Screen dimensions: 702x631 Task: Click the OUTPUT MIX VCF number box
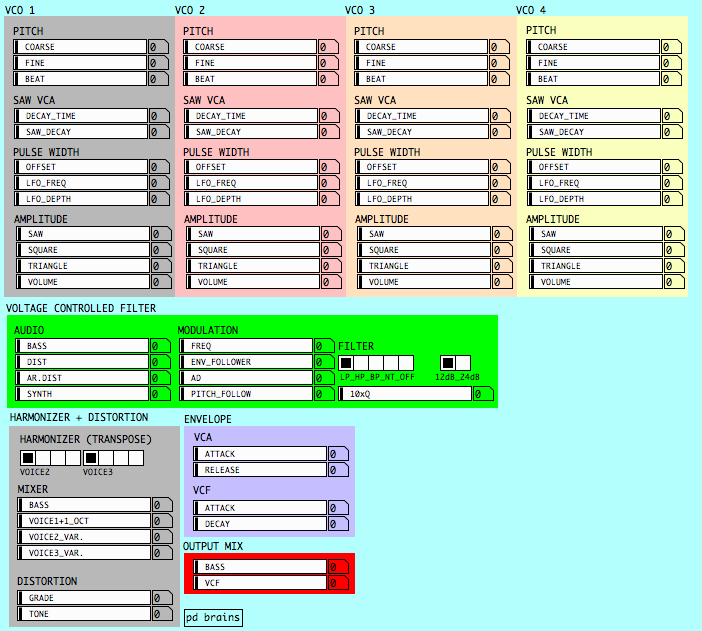coord(338,584)
